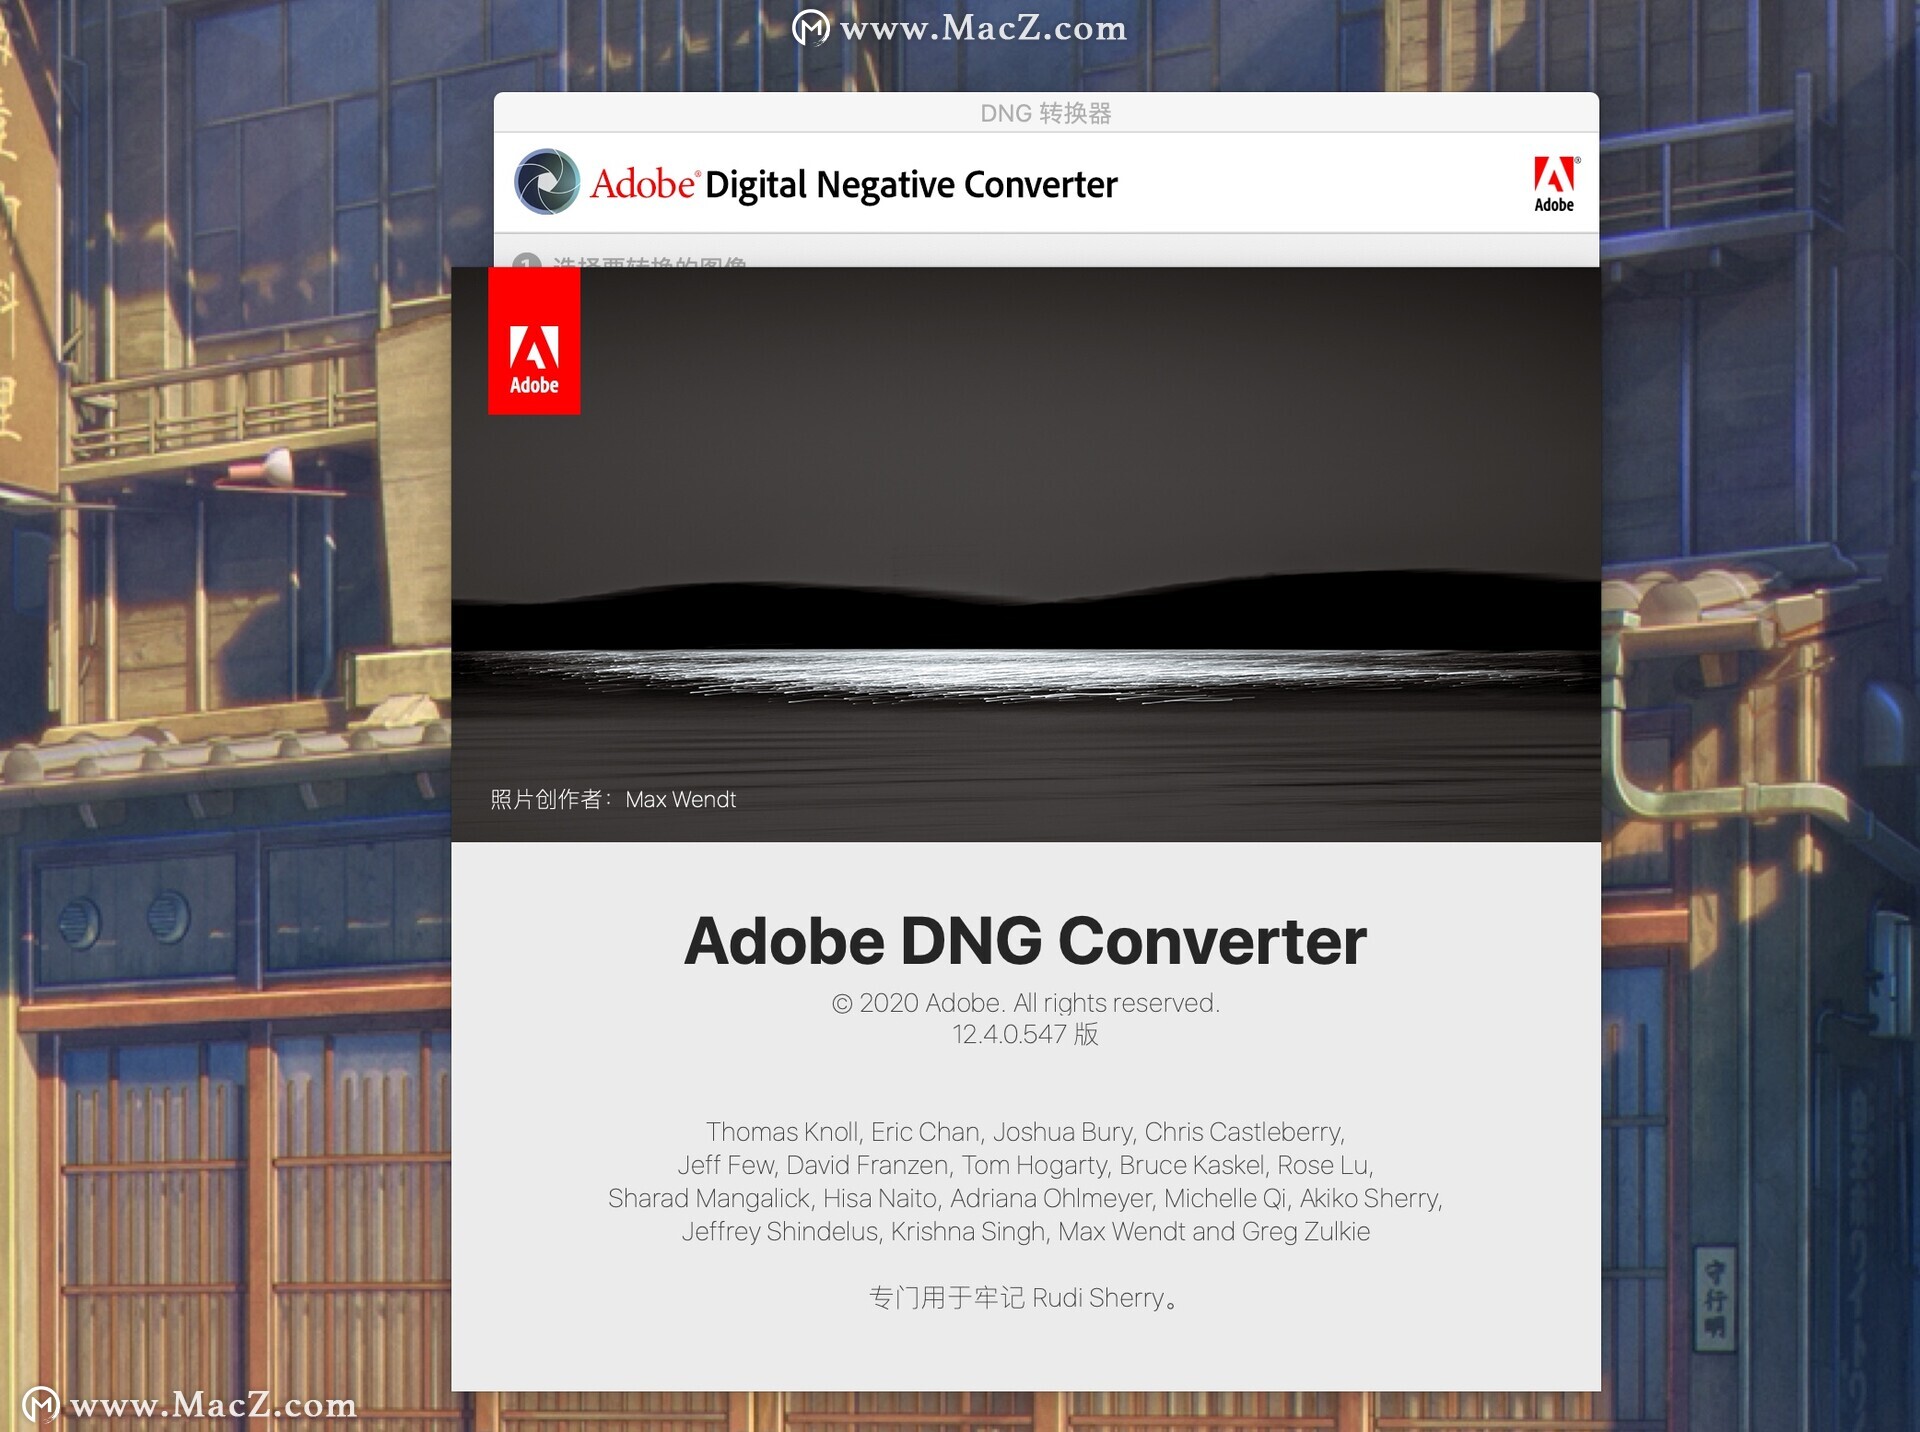Click the www.MacZ.com text at top
1920x1432 pixels.
pos(983,28)
